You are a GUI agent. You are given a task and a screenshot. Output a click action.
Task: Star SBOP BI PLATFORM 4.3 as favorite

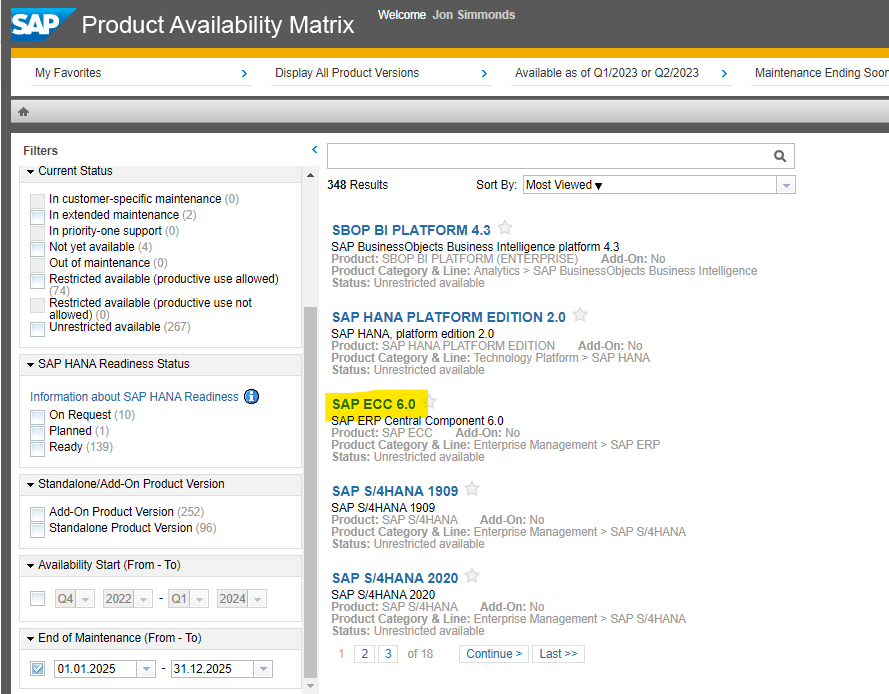[505, 228]
